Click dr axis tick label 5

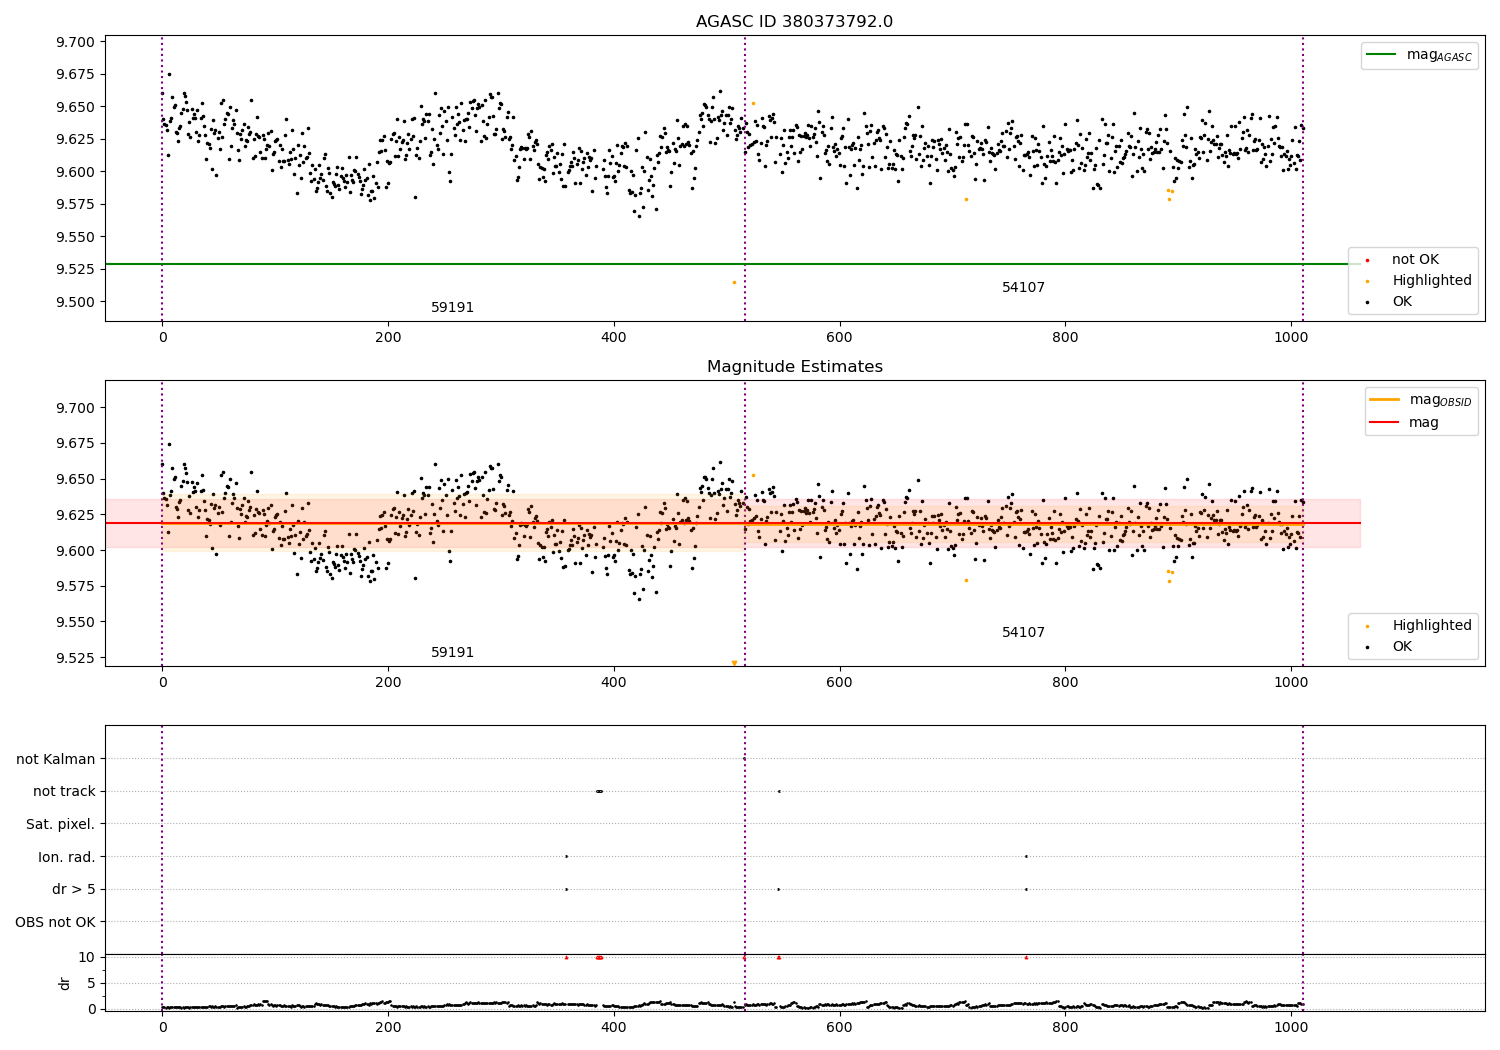[91, 983]
